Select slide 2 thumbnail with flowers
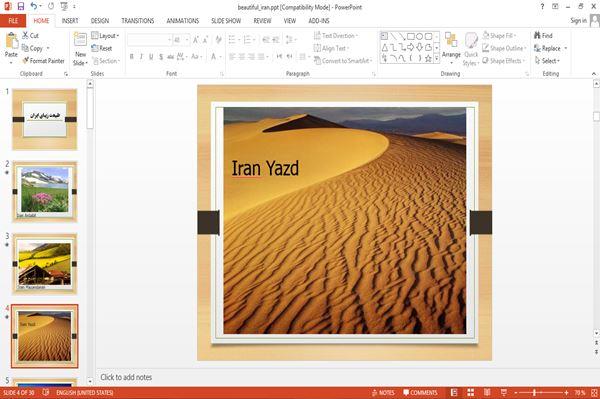The image size is (600, 399). point(45,191)
